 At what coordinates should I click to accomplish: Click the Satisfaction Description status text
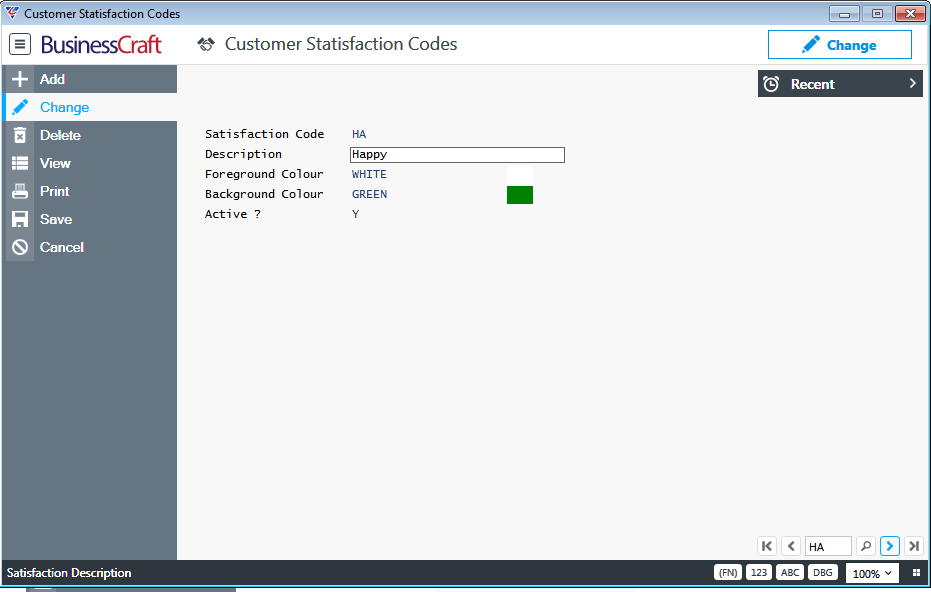pyautogui.click(x=69, y=573)
